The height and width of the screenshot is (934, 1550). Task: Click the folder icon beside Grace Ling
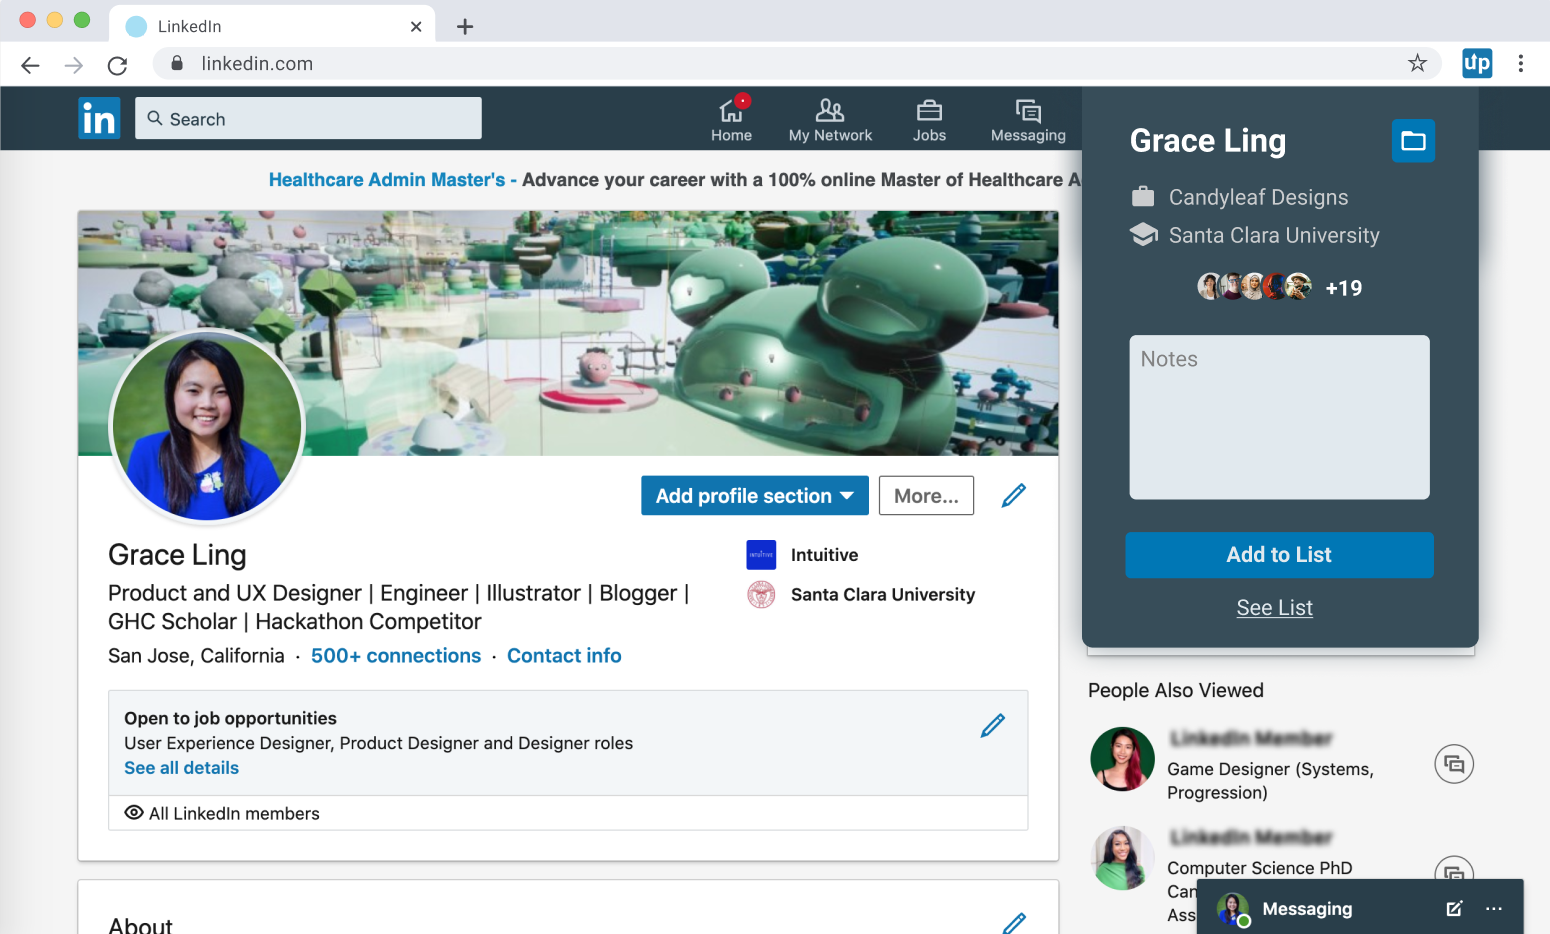tap(1413, 141)
